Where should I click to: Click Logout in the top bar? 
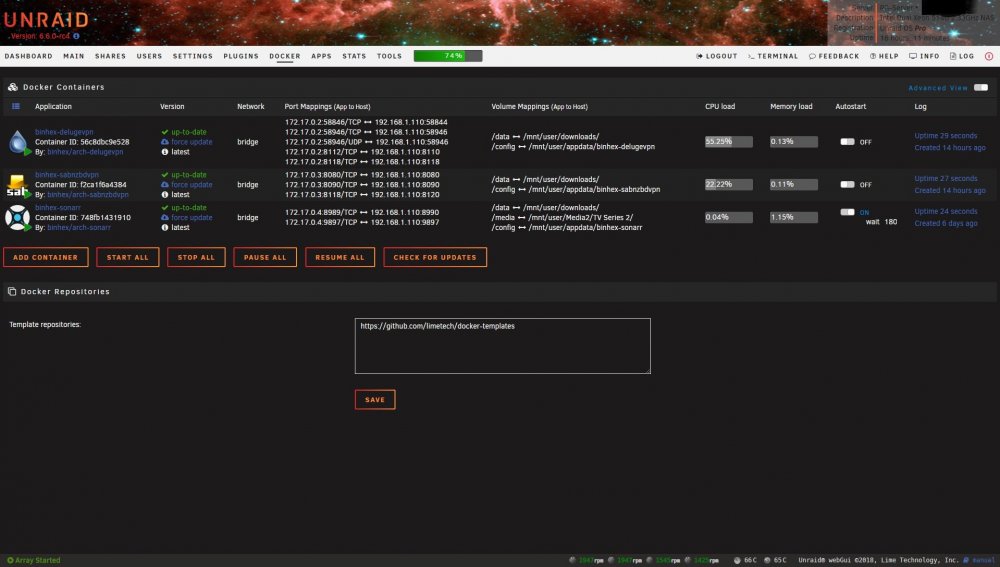(x=716, y=56)
